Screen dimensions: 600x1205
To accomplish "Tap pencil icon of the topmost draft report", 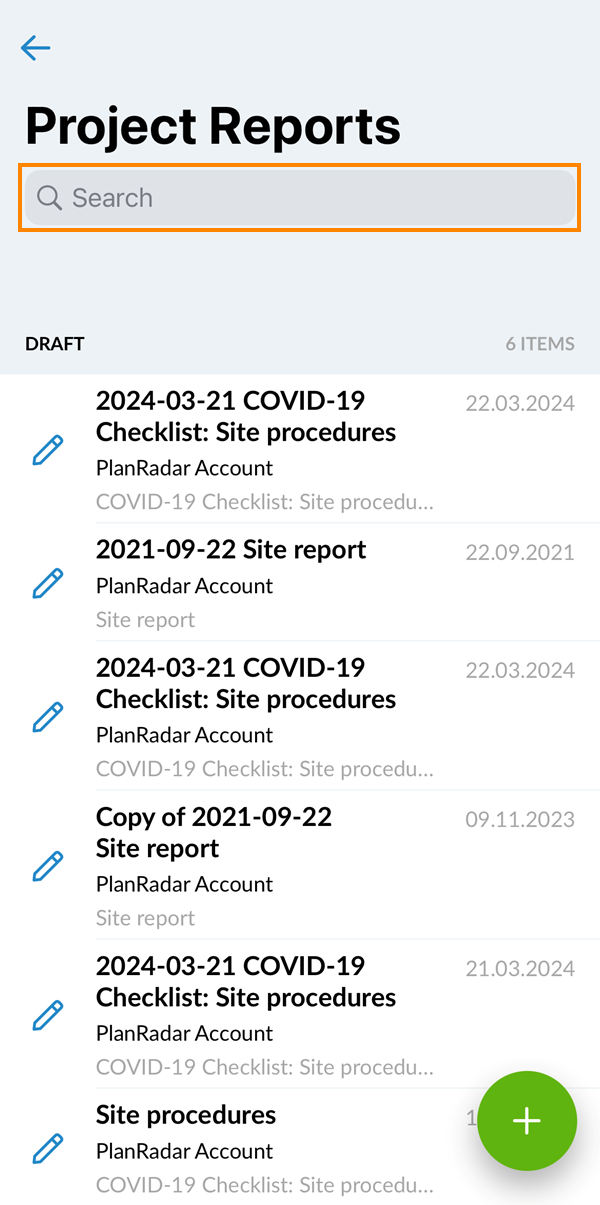I will [x=48, y=450].
